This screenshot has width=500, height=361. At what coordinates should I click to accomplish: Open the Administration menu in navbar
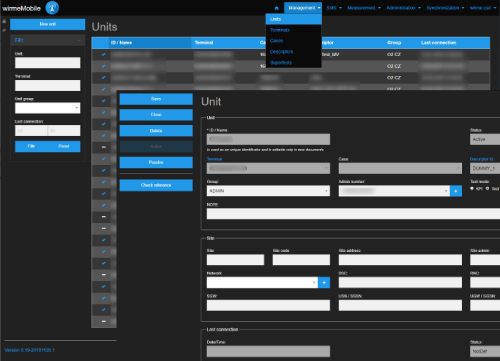point(403,8)
